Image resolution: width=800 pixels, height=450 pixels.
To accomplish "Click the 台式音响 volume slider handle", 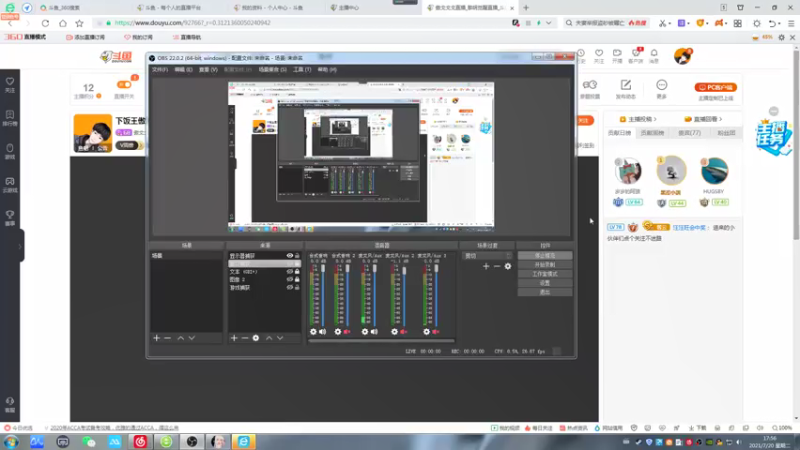I will pyautogui.click(x=322, y=269).
